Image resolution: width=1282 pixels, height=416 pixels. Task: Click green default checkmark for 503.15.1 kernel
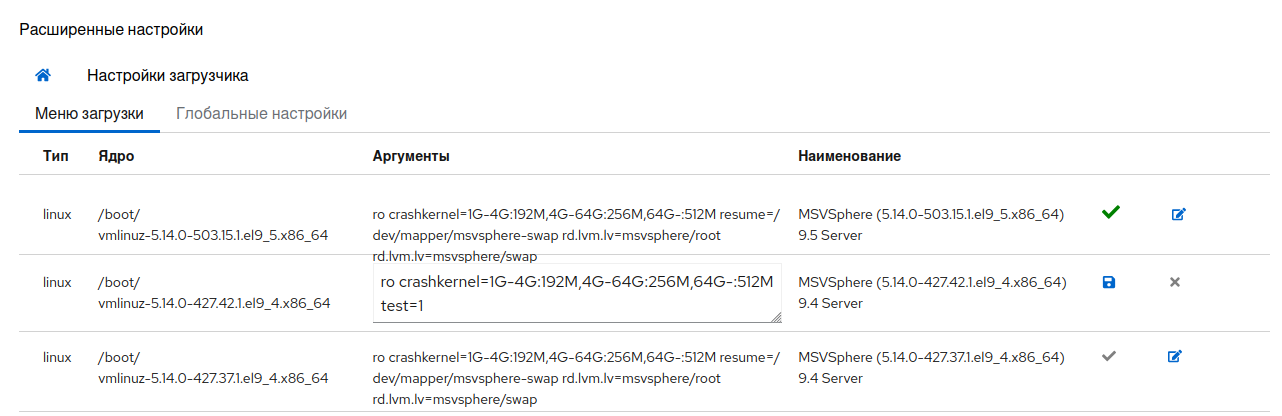[1109, 212]
